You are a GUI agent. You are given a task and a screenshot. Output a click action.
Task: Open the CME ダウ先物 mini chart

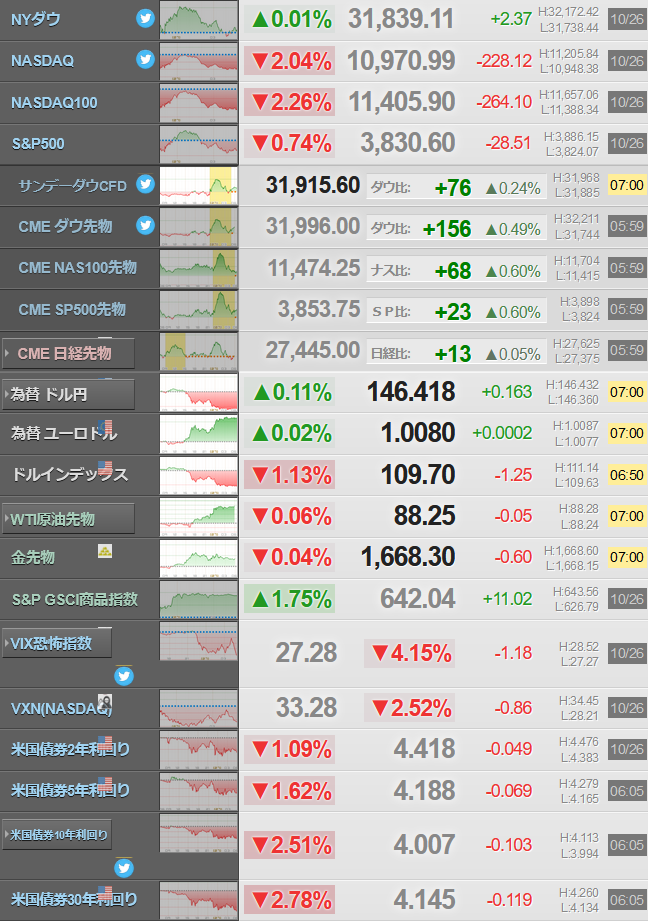(x=199, y=227)
